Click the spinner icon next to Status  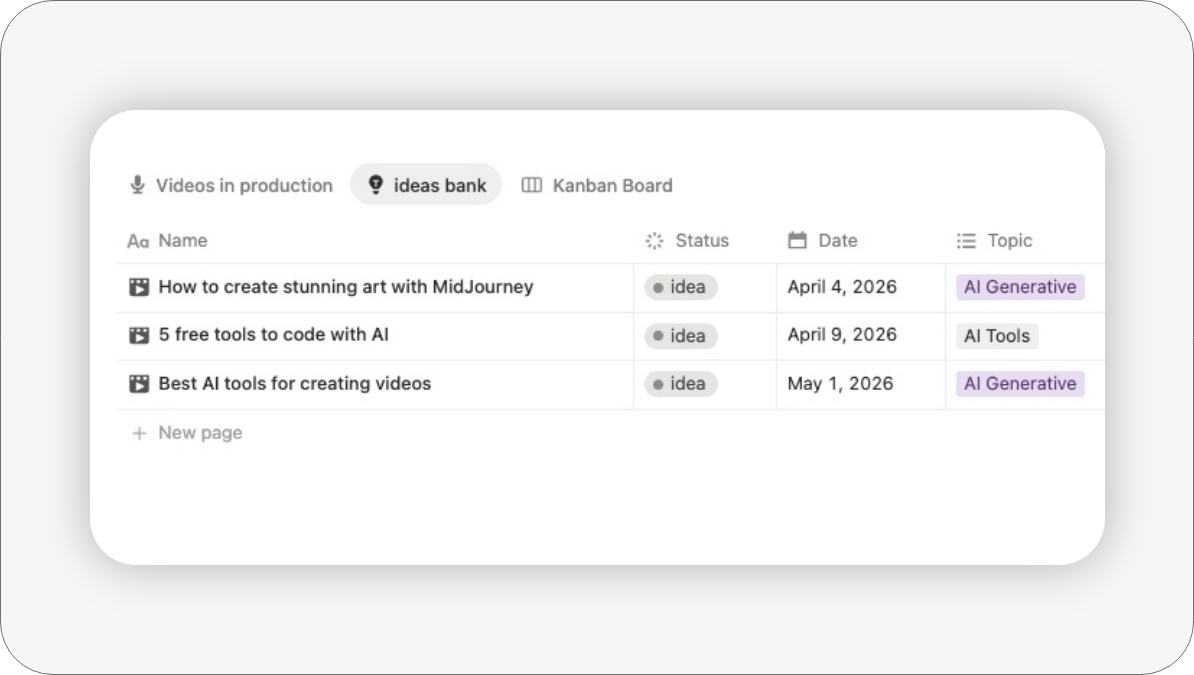[x=654, y=240]
